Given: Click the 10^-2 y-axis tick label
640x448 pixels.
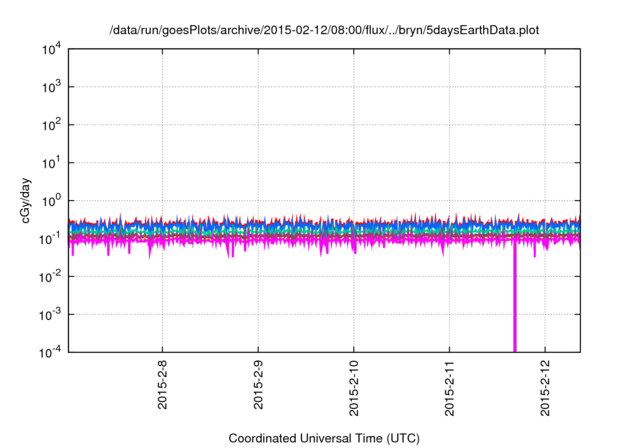Looking at the screenshot, I should pyautogui.click(x=50, y=277).
